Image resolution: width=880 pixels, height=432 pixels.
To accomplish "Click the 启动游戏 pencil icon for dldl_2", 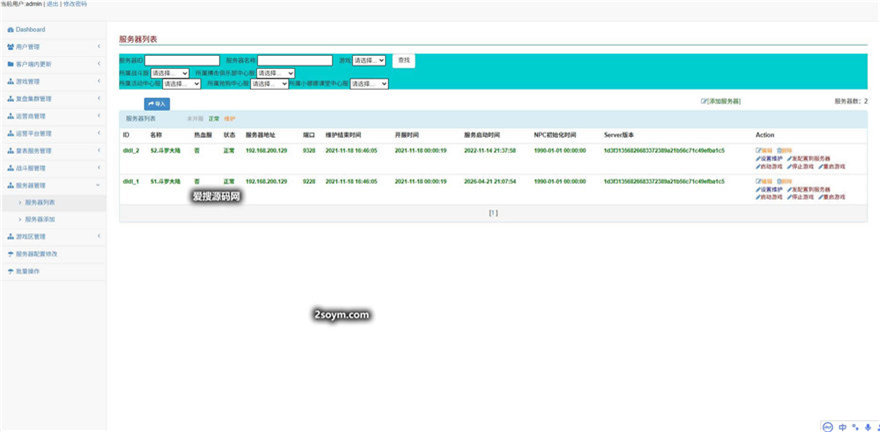I will click(x=759, y=166).
